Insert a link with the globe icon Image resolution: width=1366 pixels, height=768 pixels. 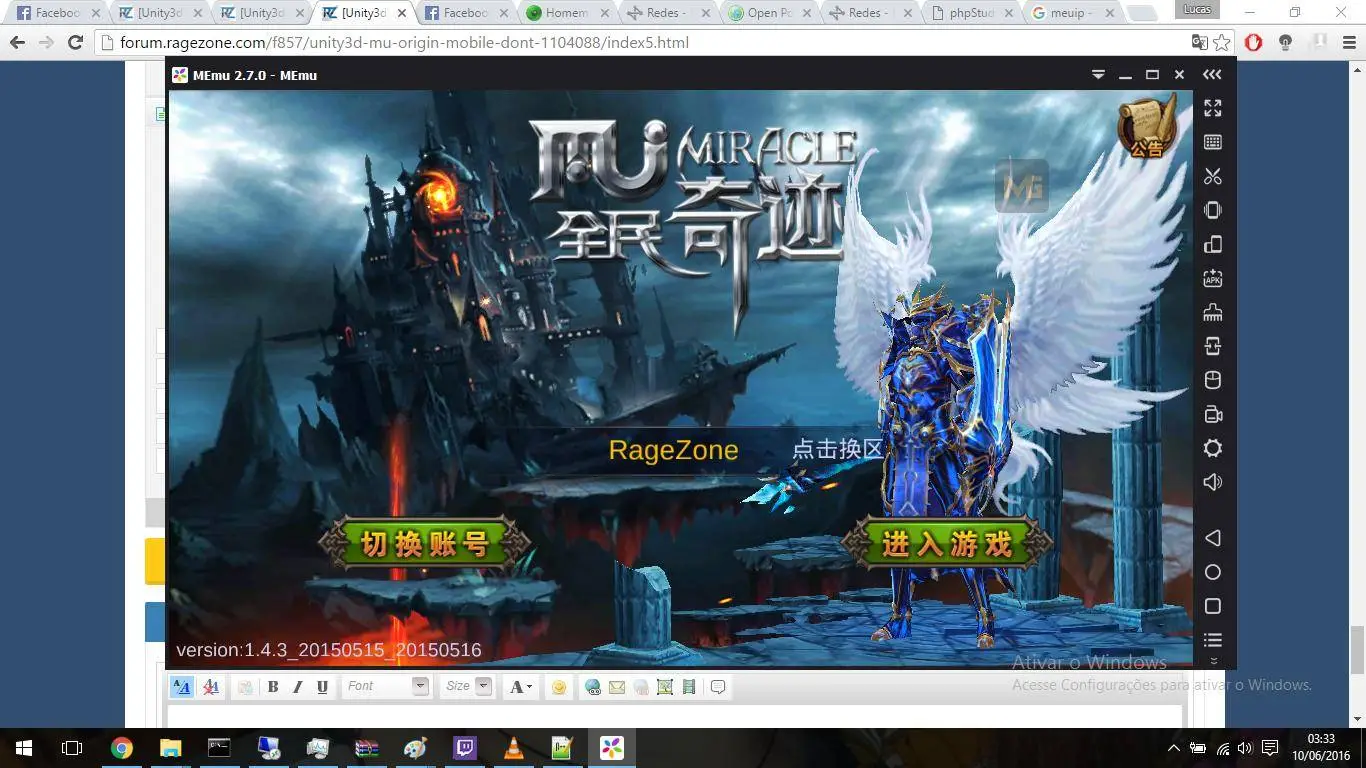(593, 687)
